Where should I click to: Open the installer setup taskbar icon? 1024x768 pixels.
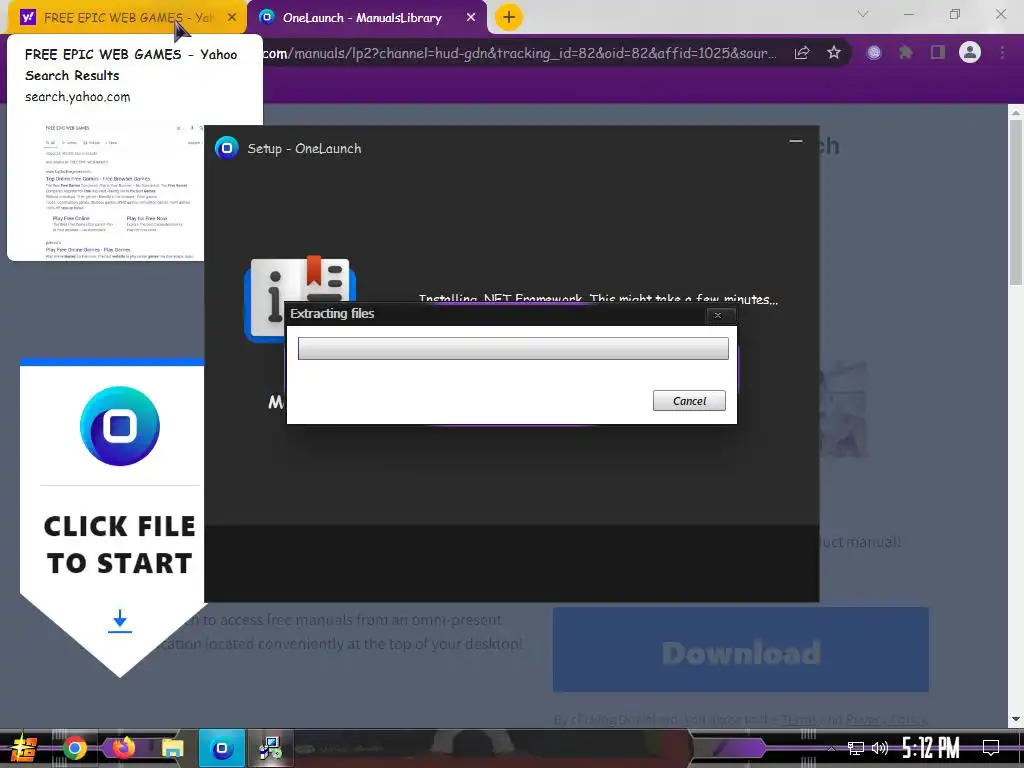coord(270,748)
